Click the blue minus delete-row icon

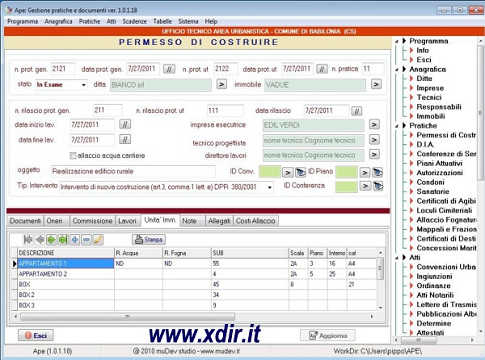(x=86, y=239)
